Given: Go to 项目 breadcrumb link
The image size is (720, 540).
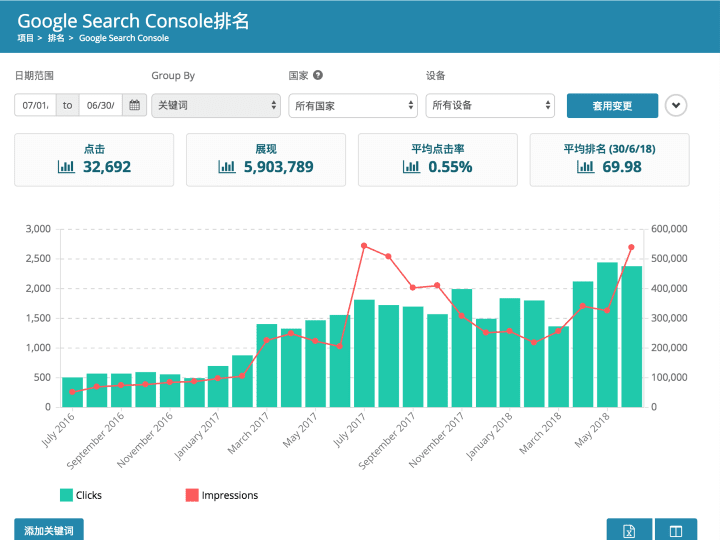Looking at the screenshot, I should 25,38.
